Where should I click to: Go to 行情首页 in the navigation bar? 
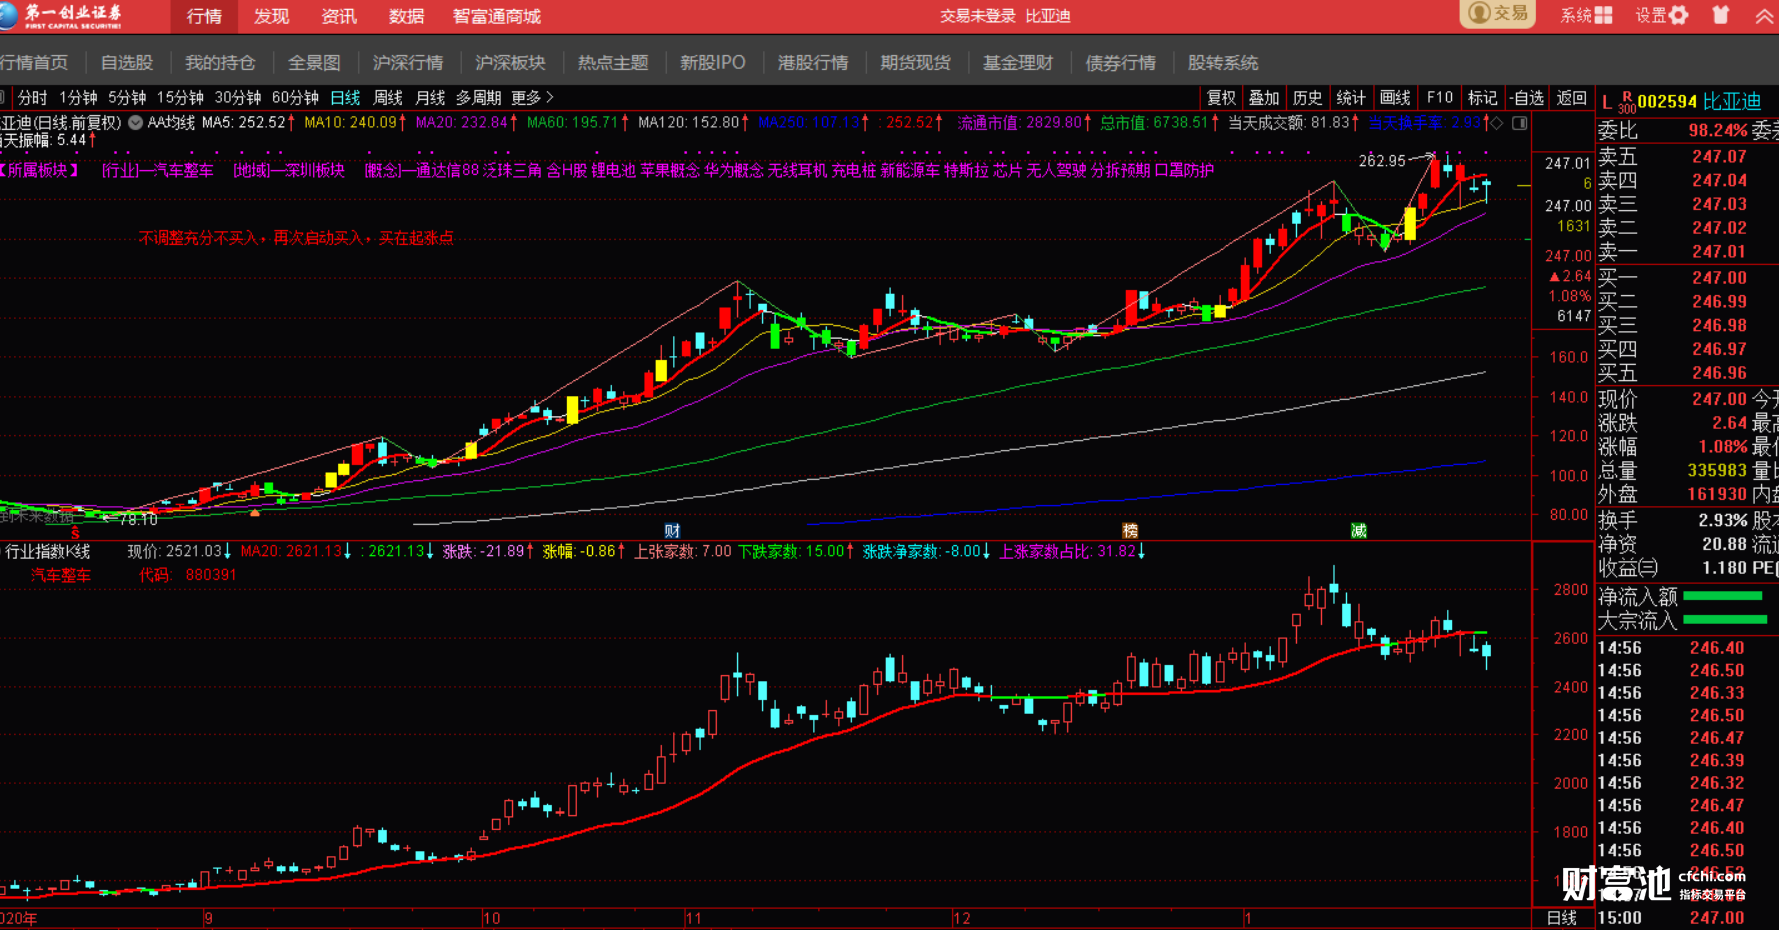pyautogui.click(x=34, y=63)
